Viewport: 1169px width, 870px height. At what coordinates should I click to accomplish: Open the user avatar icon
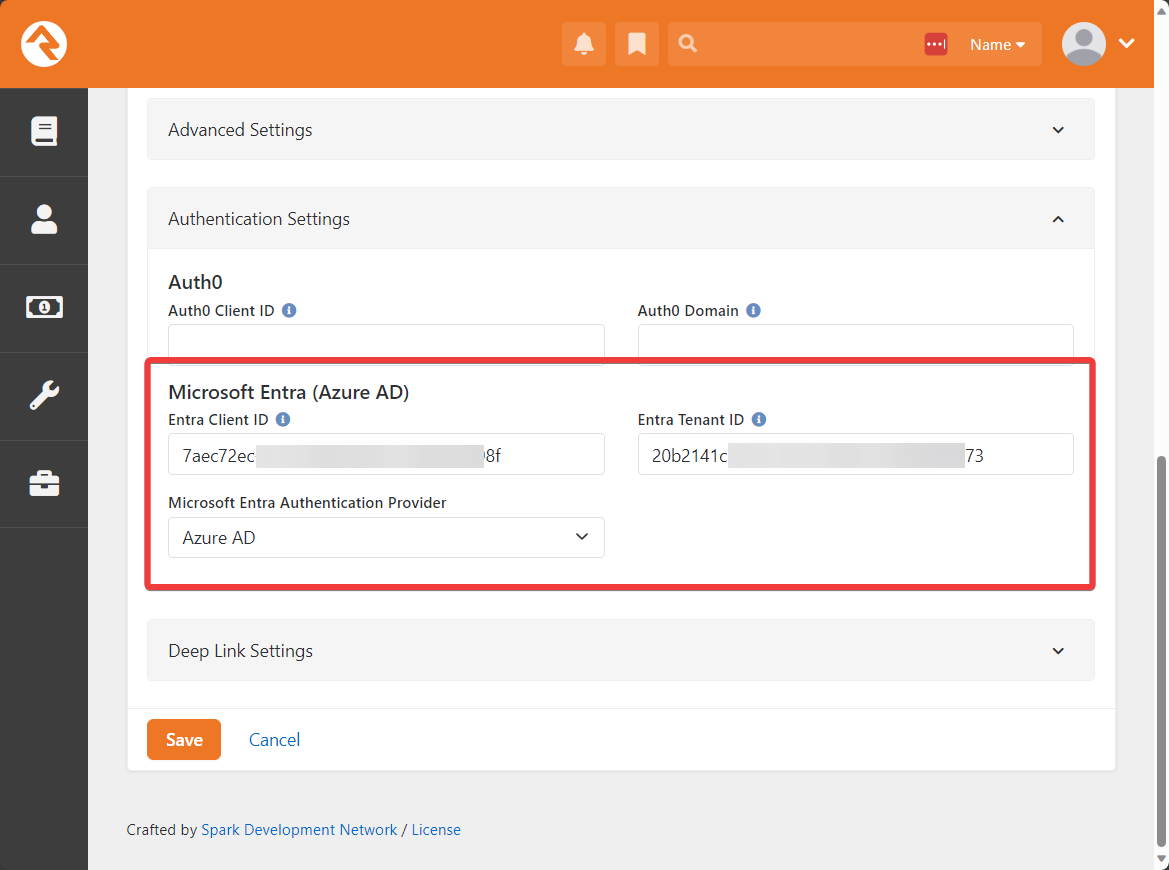tap(1083, 44)
